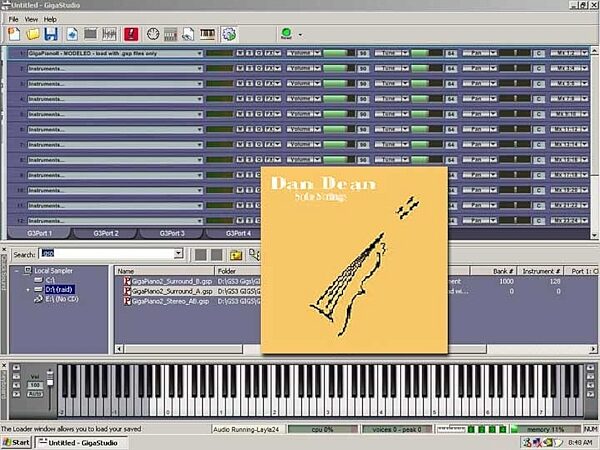Sort files by the Name column header
Screen dimensions: 600x450
165,271
